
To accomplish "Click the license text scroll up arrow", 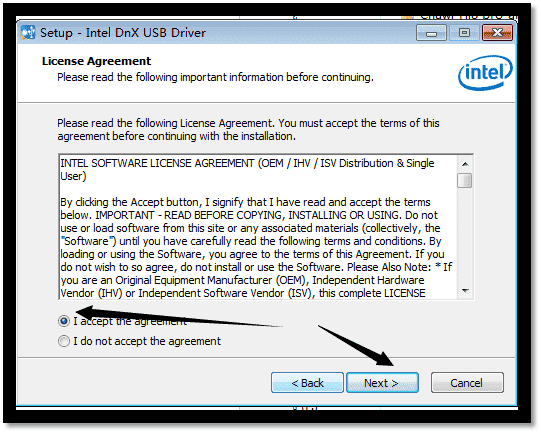I will pyautogui.click(x=465, y=164).
